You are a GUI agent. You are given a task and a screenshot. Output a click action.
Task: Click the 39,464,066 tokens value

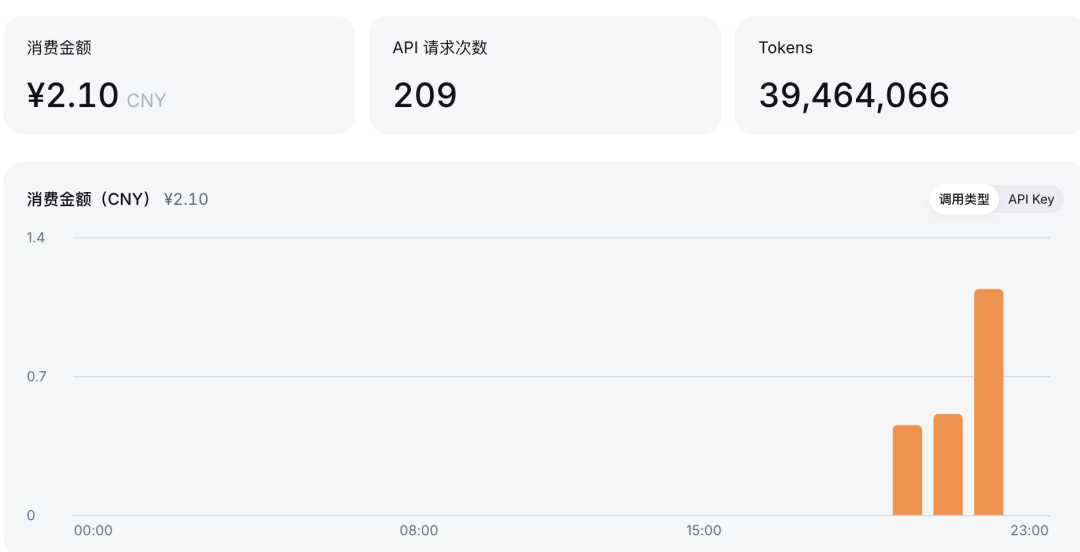(854, 95)
